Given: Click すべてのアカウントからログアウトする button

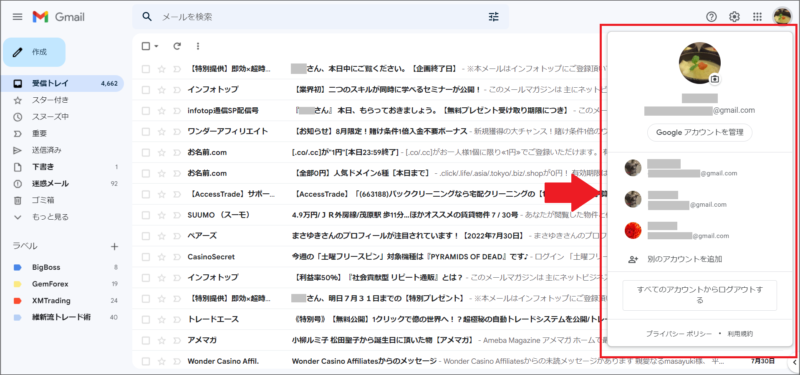Looking at the screenshot, I should (x=699, y=295).
